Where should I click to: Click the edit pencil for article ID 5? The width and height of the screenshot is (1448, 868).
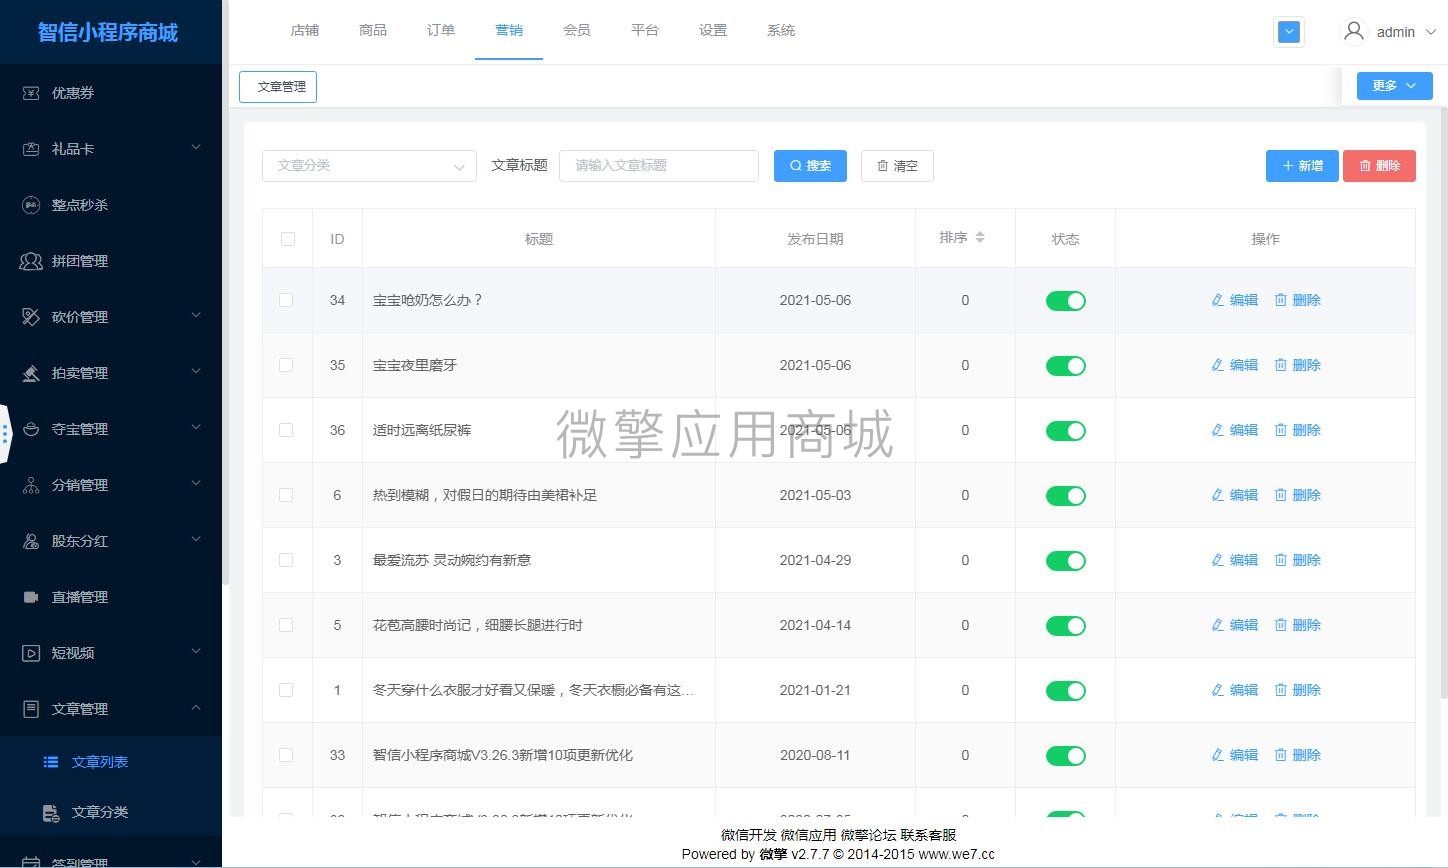point(1217,625)
